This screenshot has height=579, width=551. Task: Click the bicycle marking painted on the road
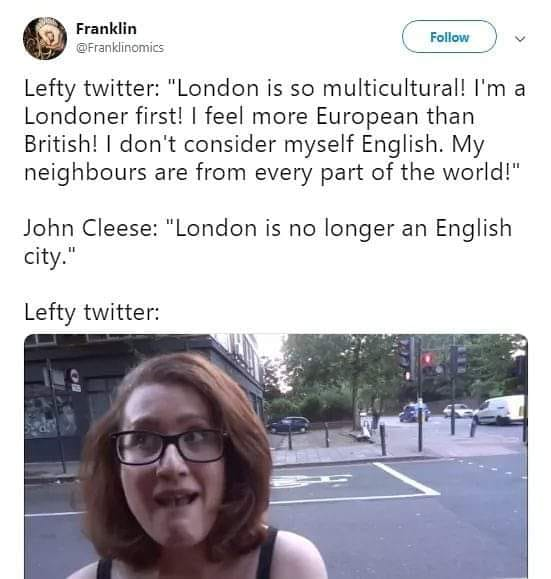point(310,481)
